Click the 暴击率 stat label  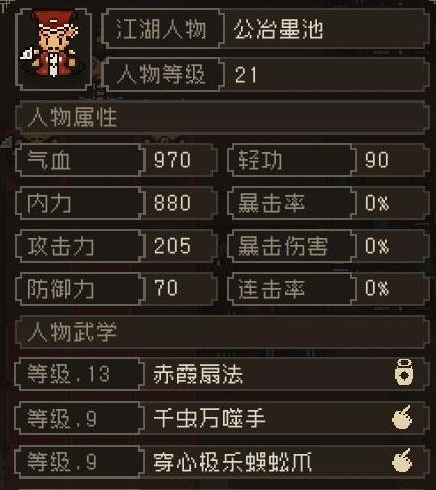coord(271,203)
